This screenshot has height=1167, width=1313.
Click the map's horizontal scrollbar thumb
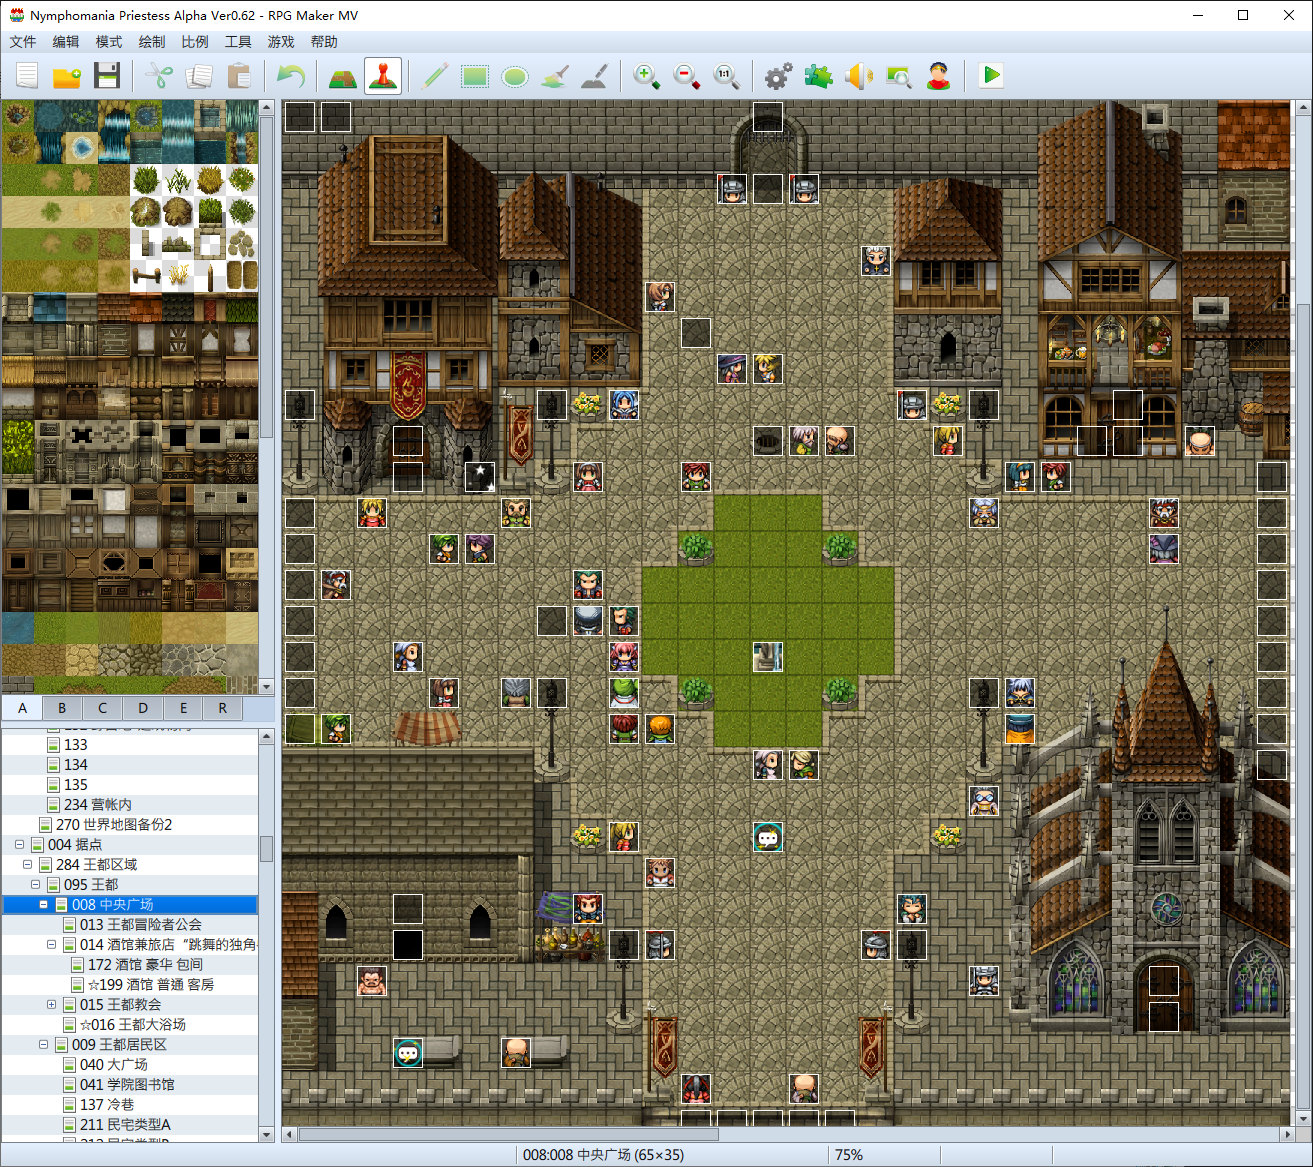click(508, 1135)
